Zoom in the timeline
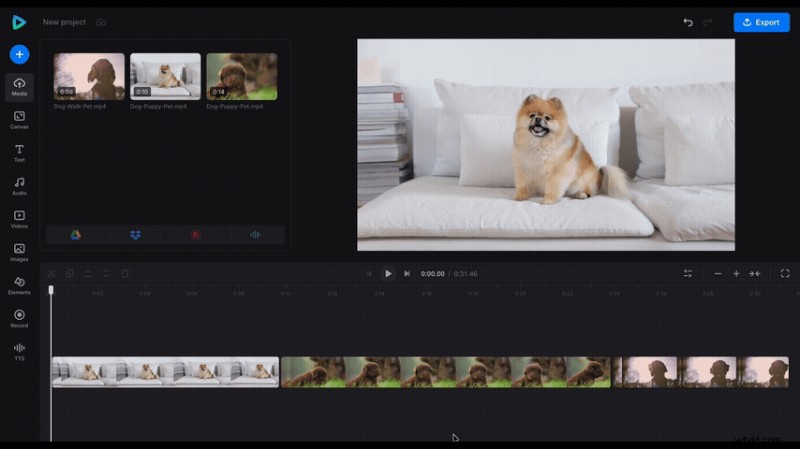 tap(736, 273)
